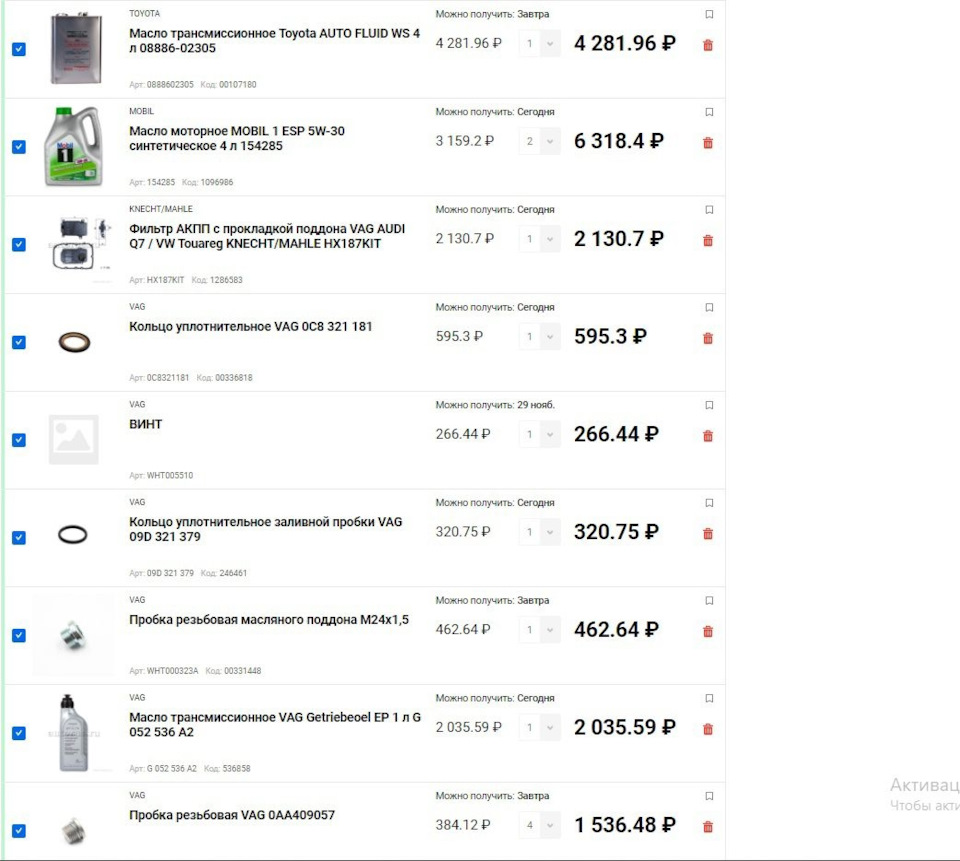Expand quantity selector for Toyota AUTO FLUID WS

pos(540,43)
